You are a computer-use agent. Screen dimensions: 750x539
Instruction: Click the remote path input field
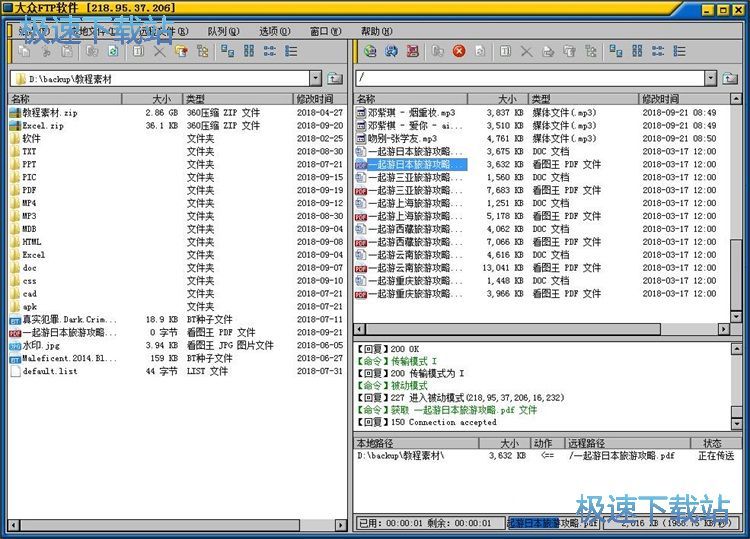[530, 78]
